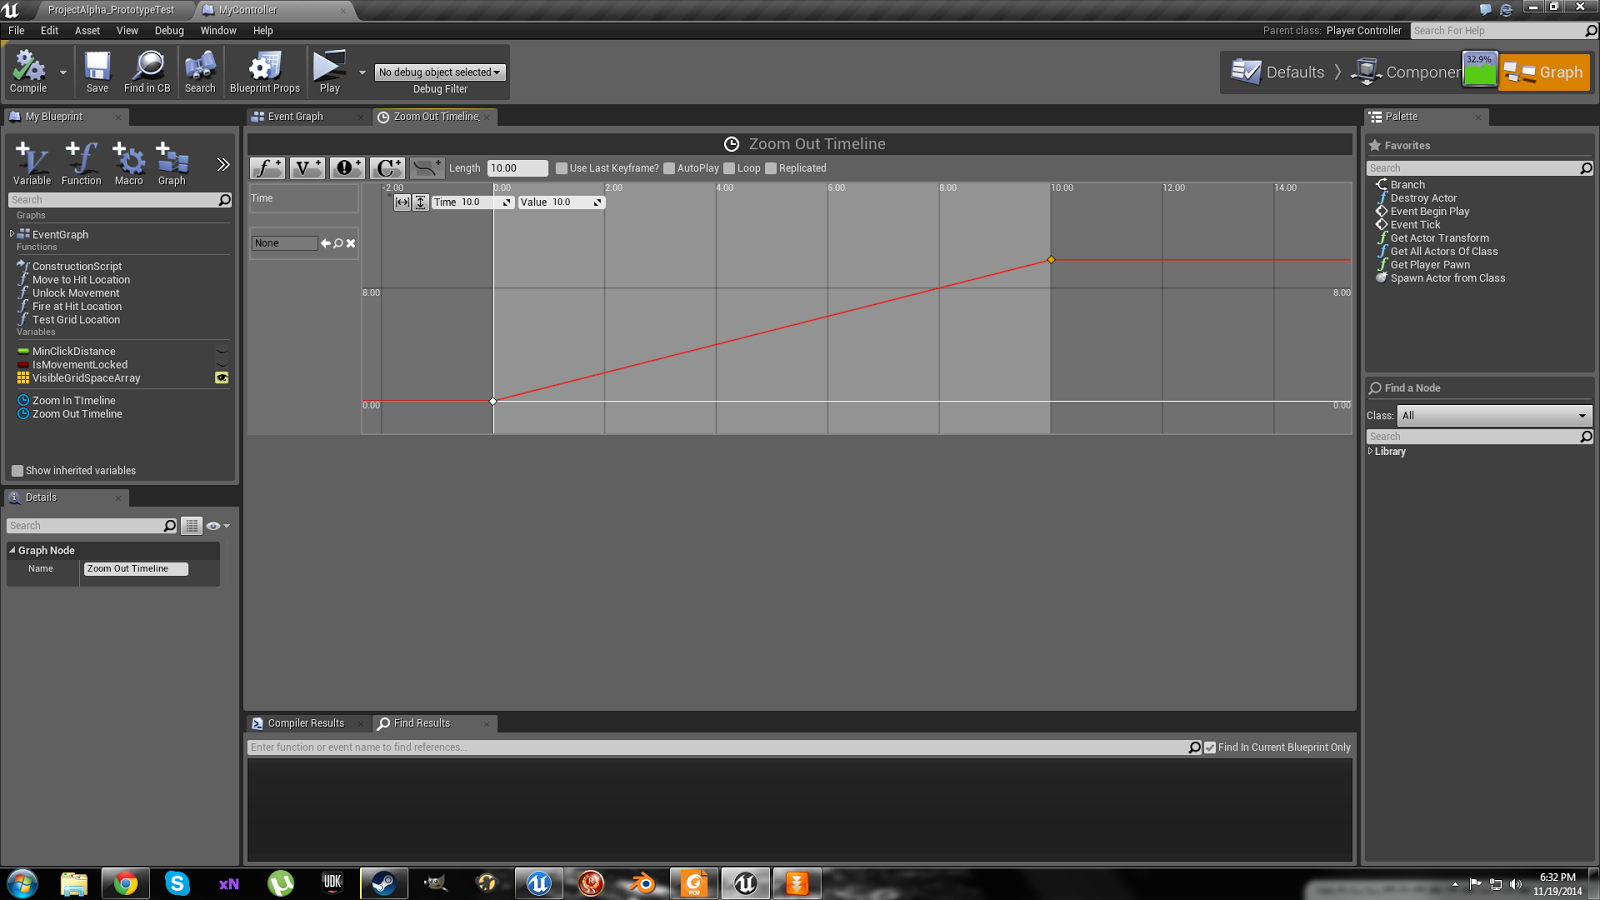
Task: Open Steam from the taskbar
Action: coord(384,883)
